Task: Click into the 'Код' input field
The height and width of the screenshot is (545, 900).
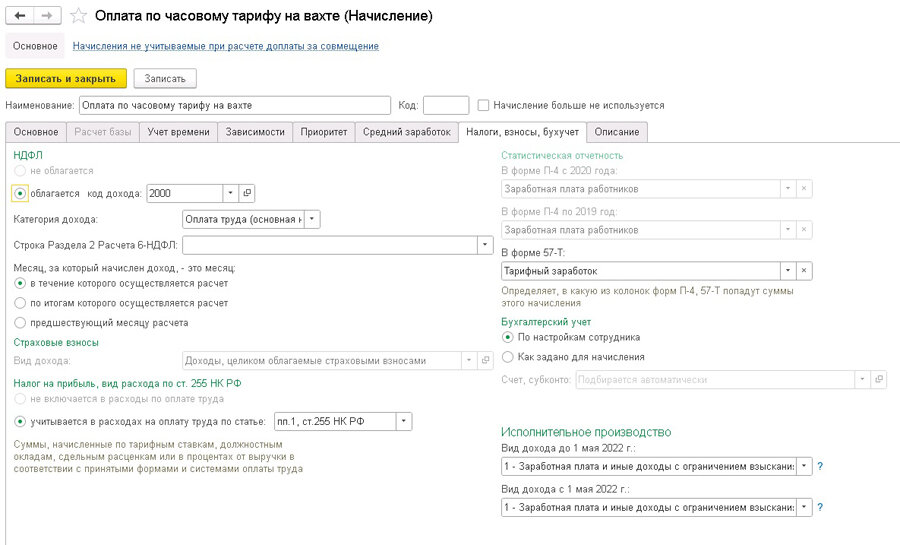Action: [446, 106]
